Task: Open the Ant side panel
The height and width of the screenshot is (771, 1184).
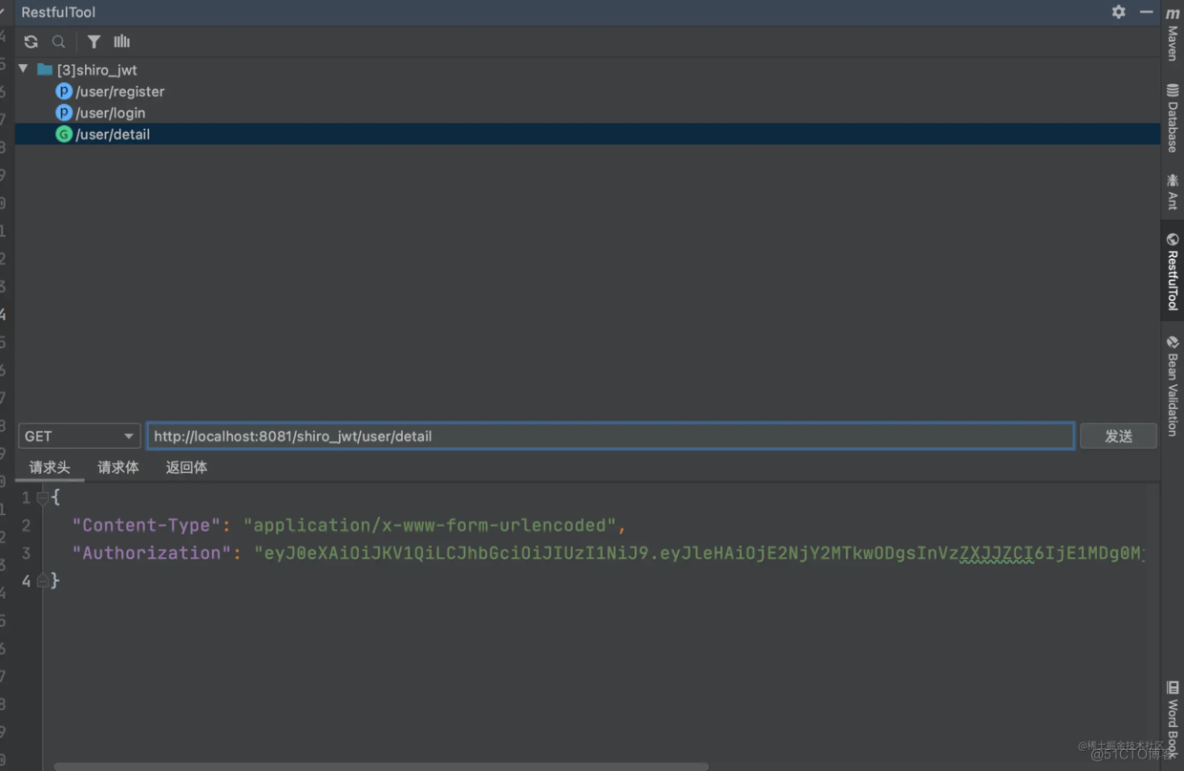Action: tap(1172, 191)
